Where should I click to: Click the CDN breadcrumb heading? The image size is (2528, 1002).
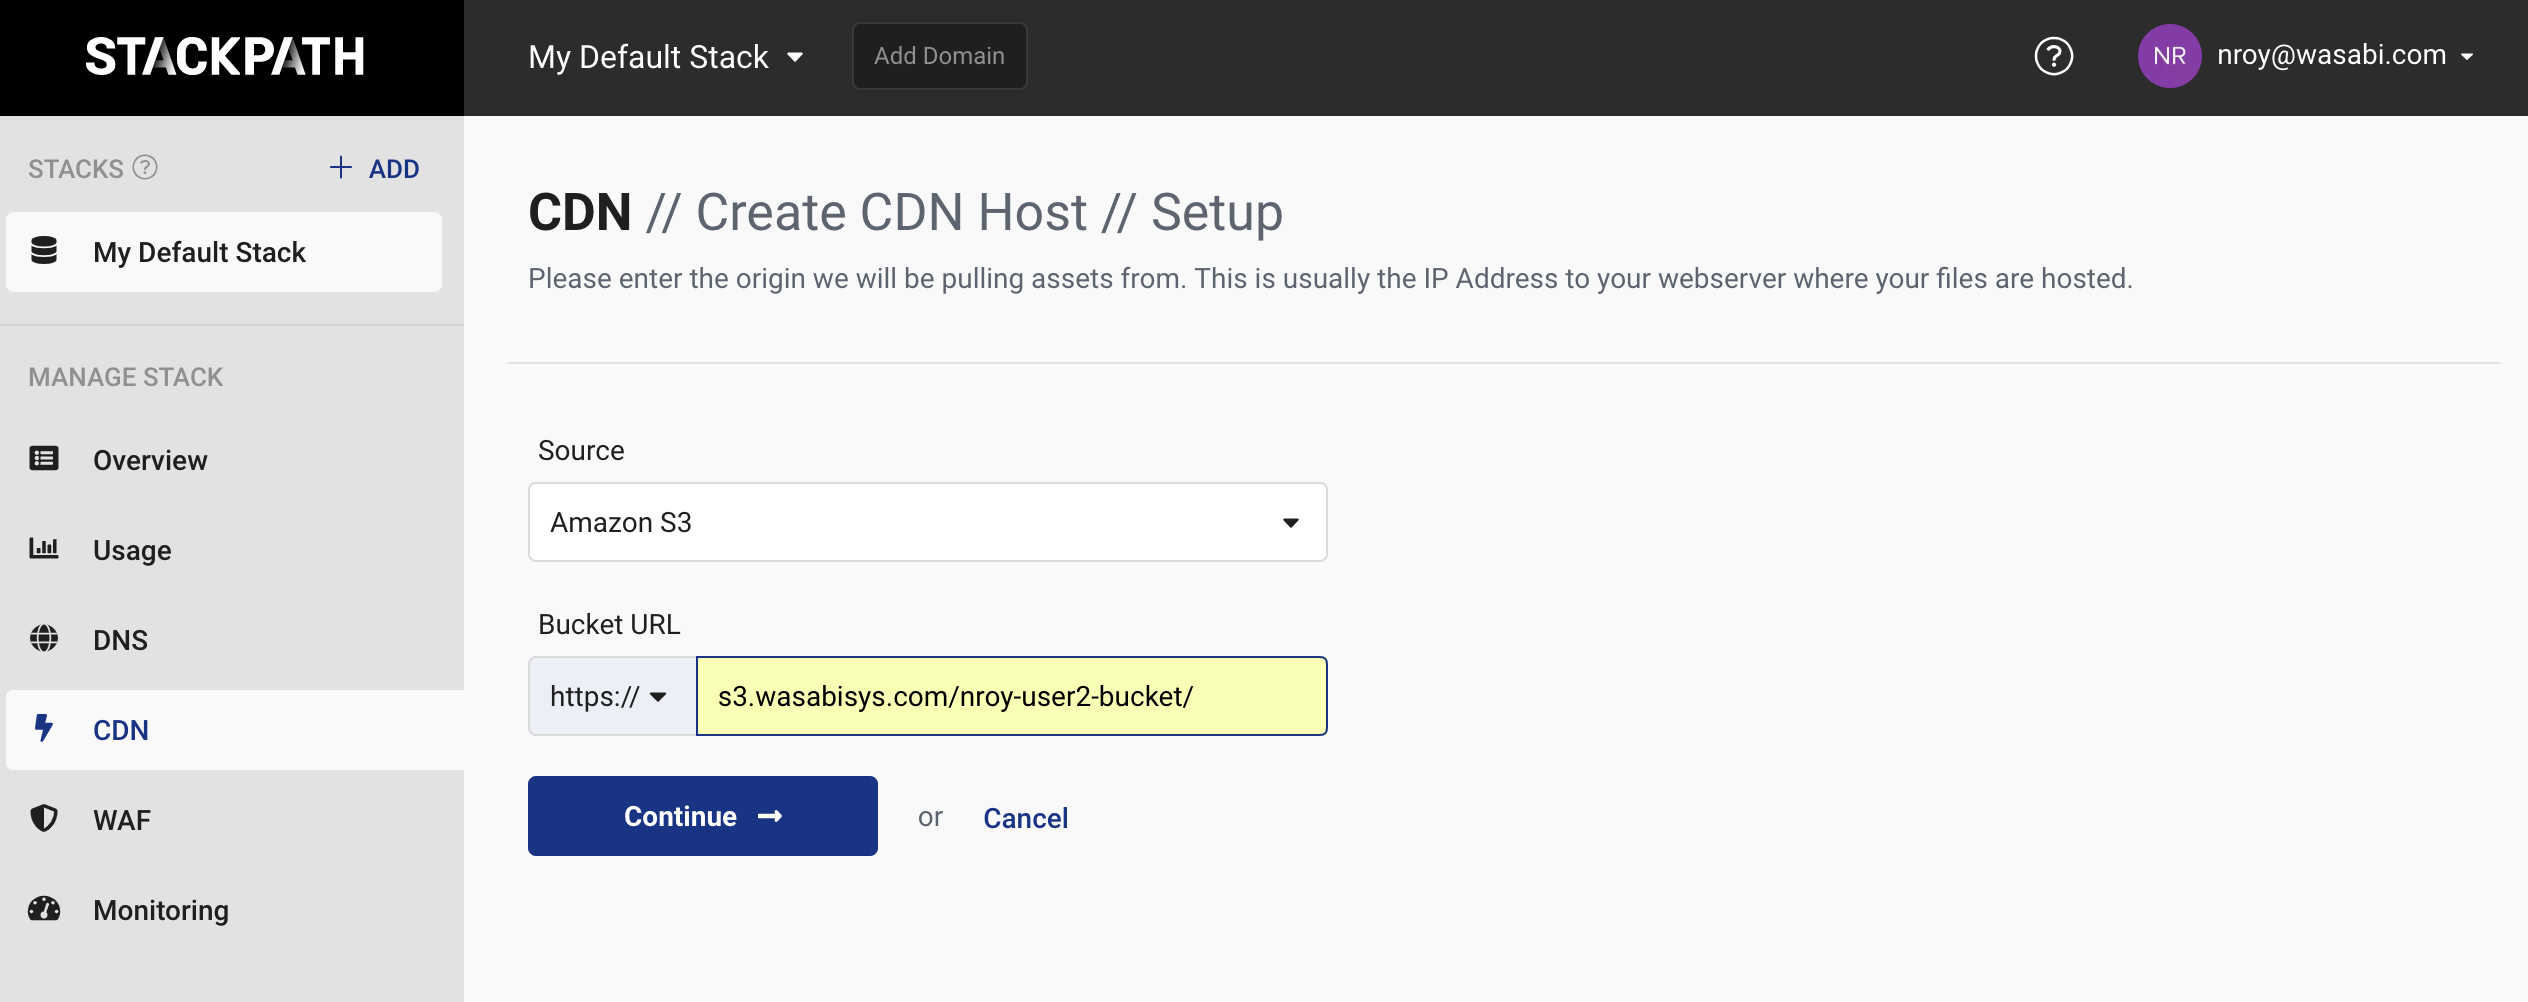580,212
